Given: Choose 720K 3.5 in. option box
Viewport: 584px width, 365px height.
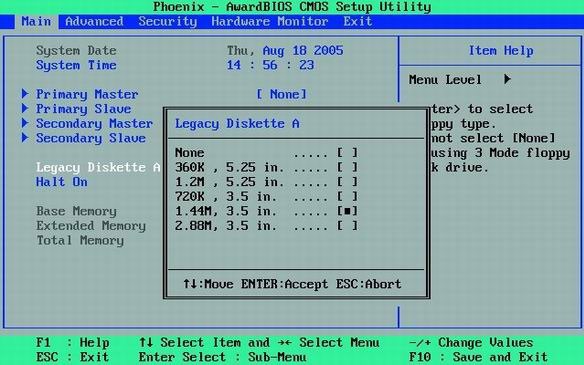Looking at the screenshot, I should (347, 196).
